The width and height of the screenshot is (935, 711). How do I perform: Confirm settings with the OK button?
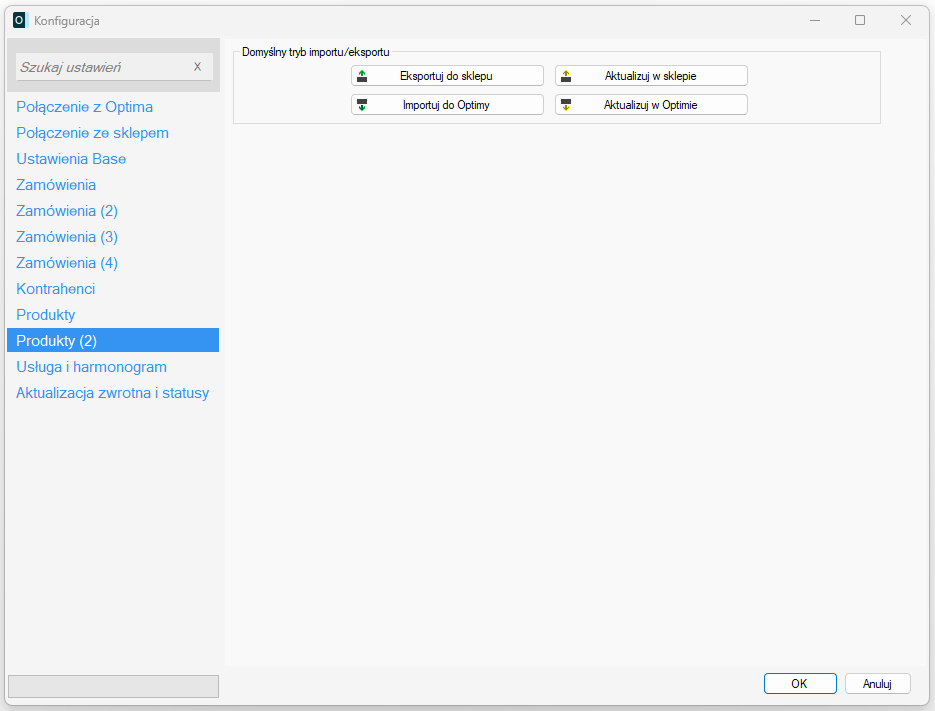click(x=799, y=684)
